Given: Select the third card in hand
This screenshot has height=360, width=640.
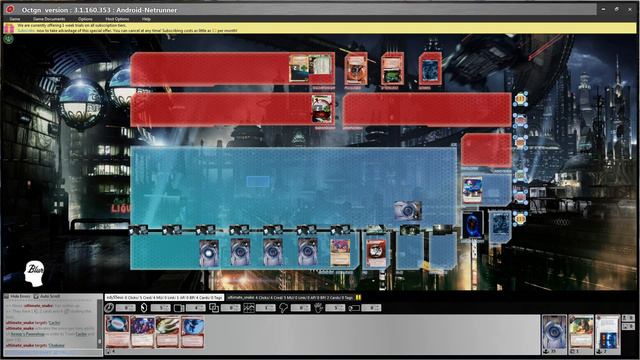Looking at the screenshot, I should coord(167,331).
